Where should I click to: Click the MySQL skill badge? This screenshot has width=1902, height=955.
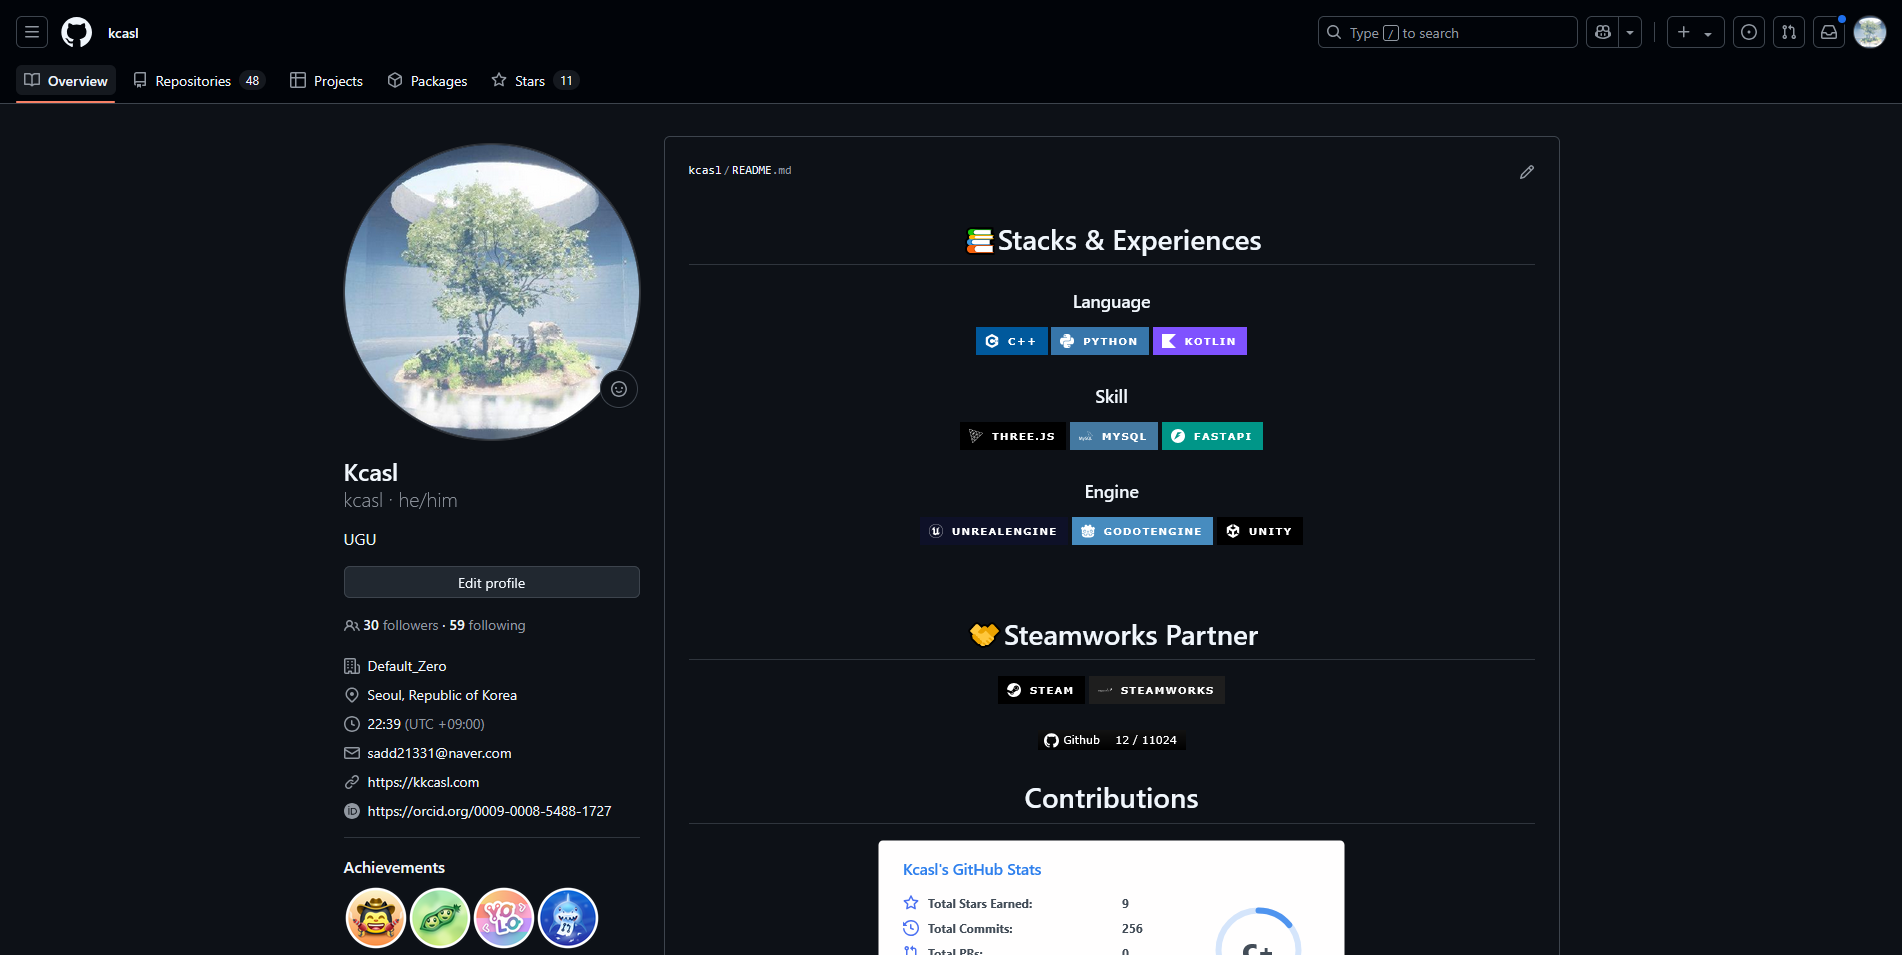1114,436
